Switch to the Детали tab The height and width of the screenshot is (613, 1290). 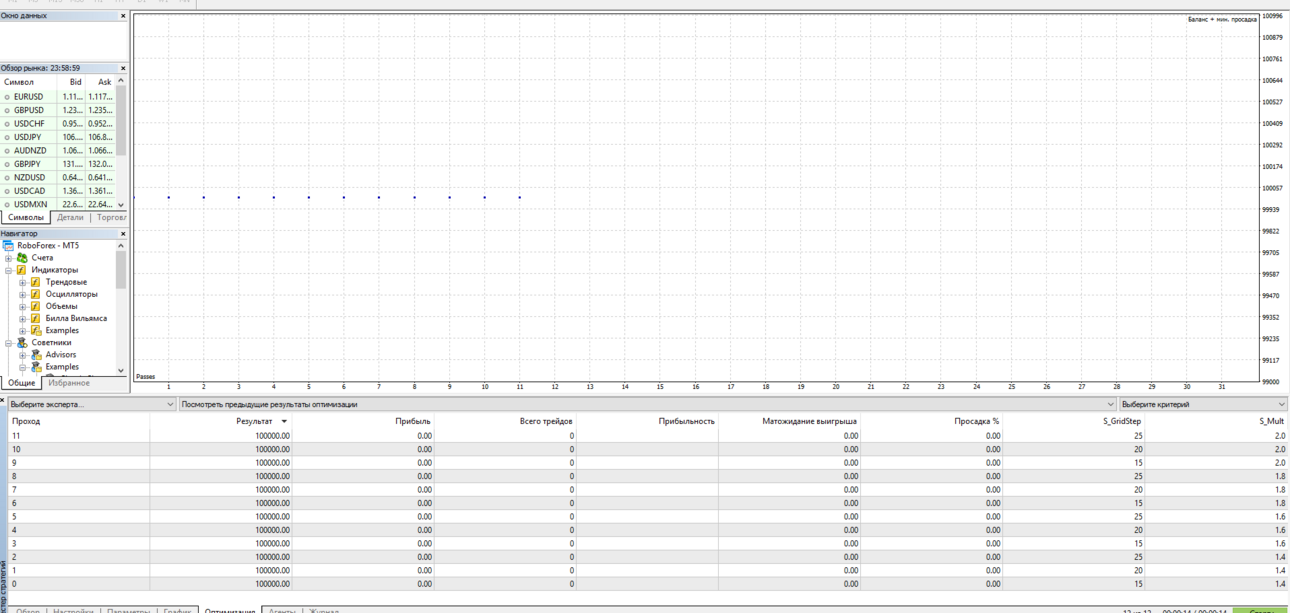(70, 217)
